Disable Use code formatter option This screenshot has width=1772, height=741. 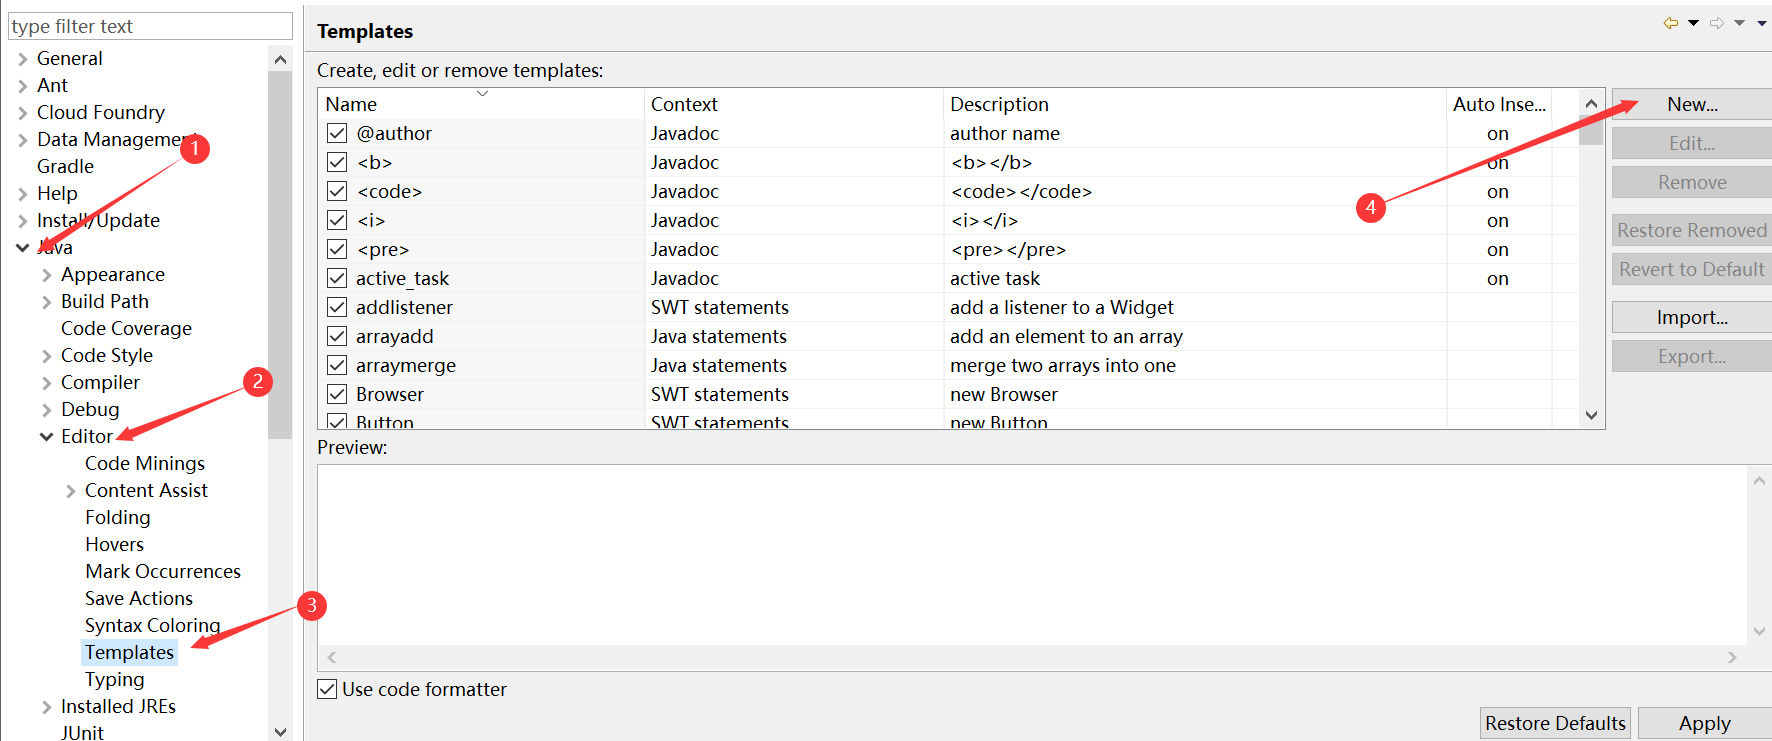(327, 689)
